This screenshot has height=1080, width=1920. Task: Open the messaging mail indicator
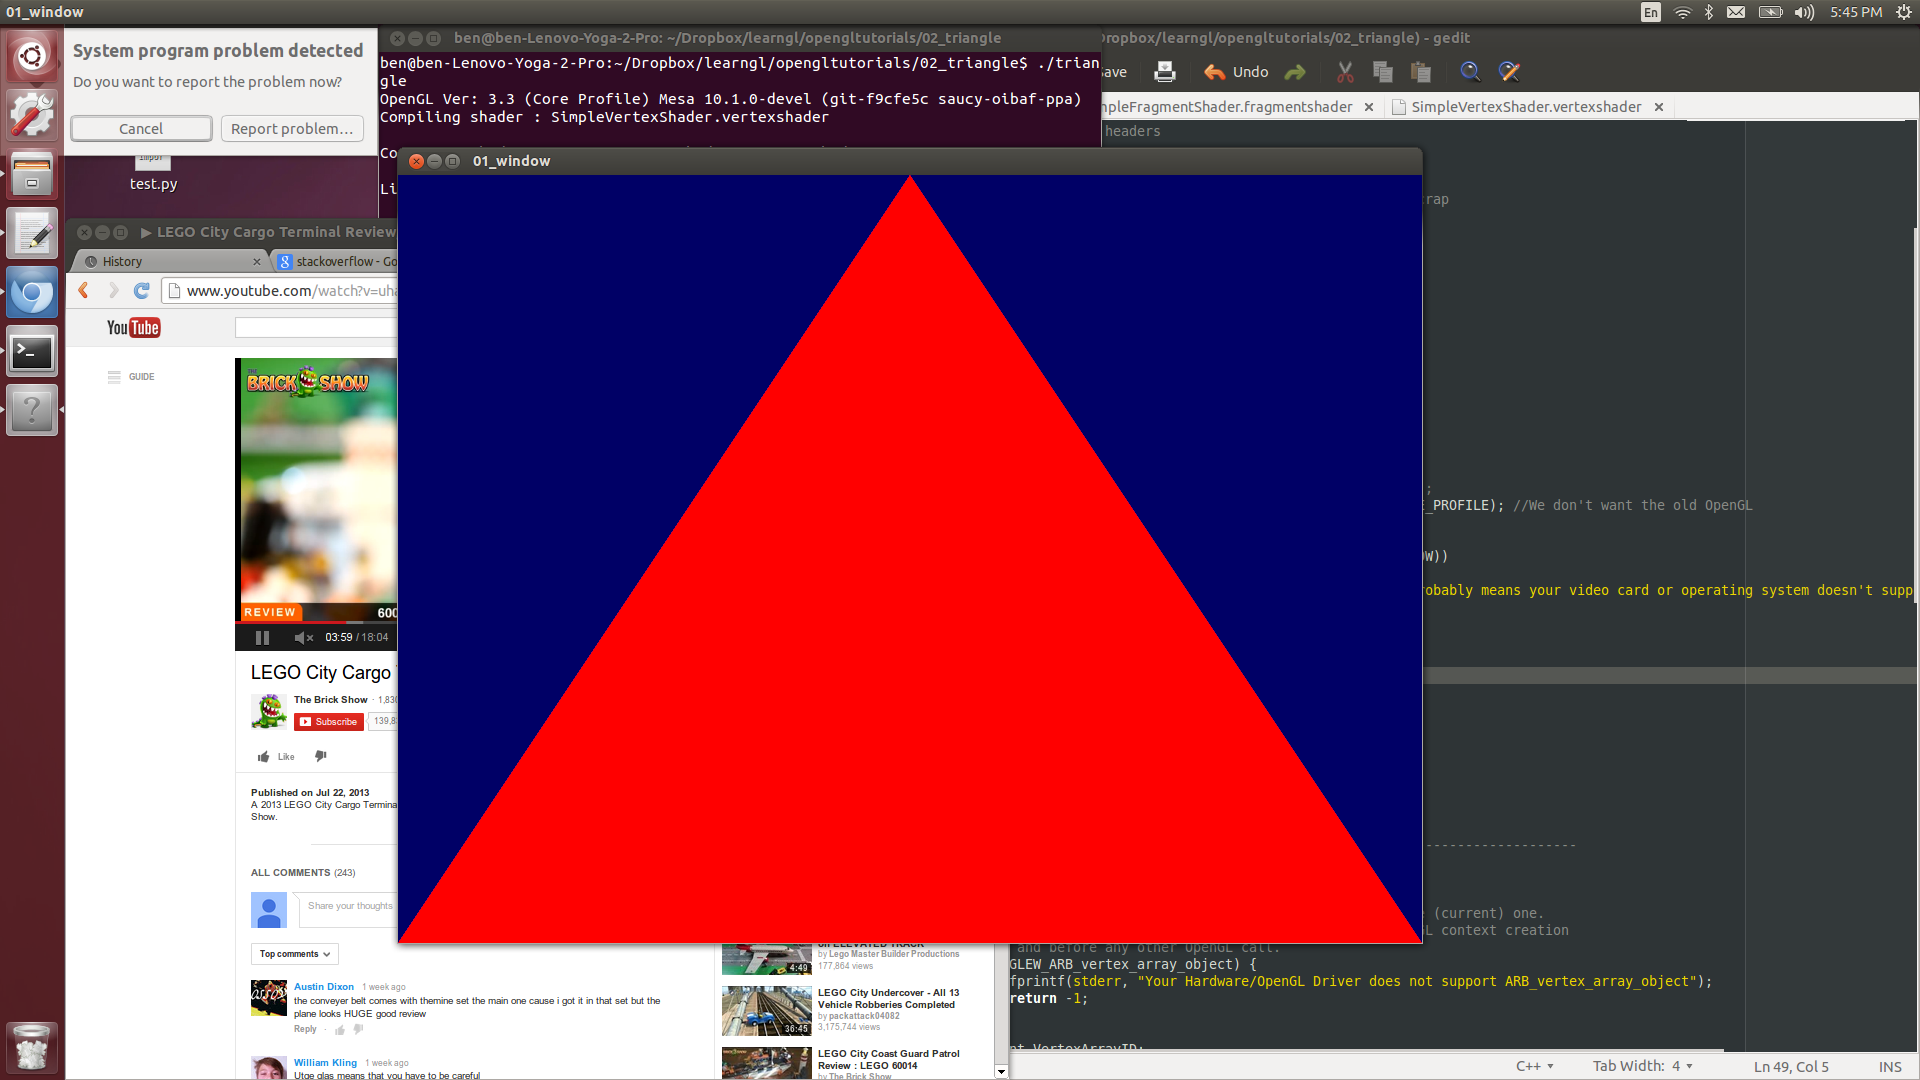point(1737,12)
